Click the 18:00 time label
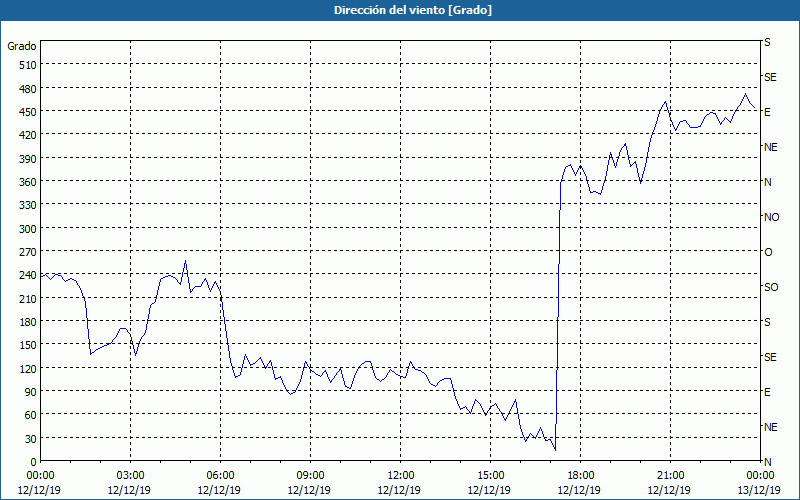 point(580,476)
